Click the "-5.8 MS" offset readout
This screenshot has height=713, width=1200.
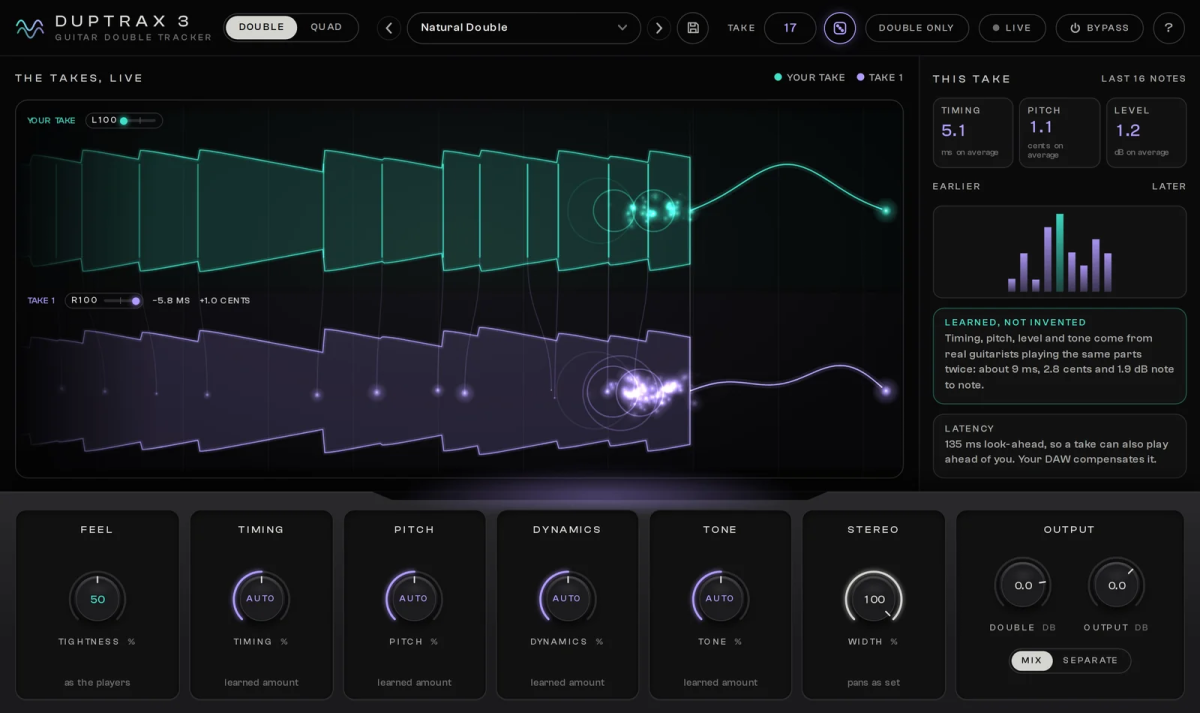[x=171, y=301]
